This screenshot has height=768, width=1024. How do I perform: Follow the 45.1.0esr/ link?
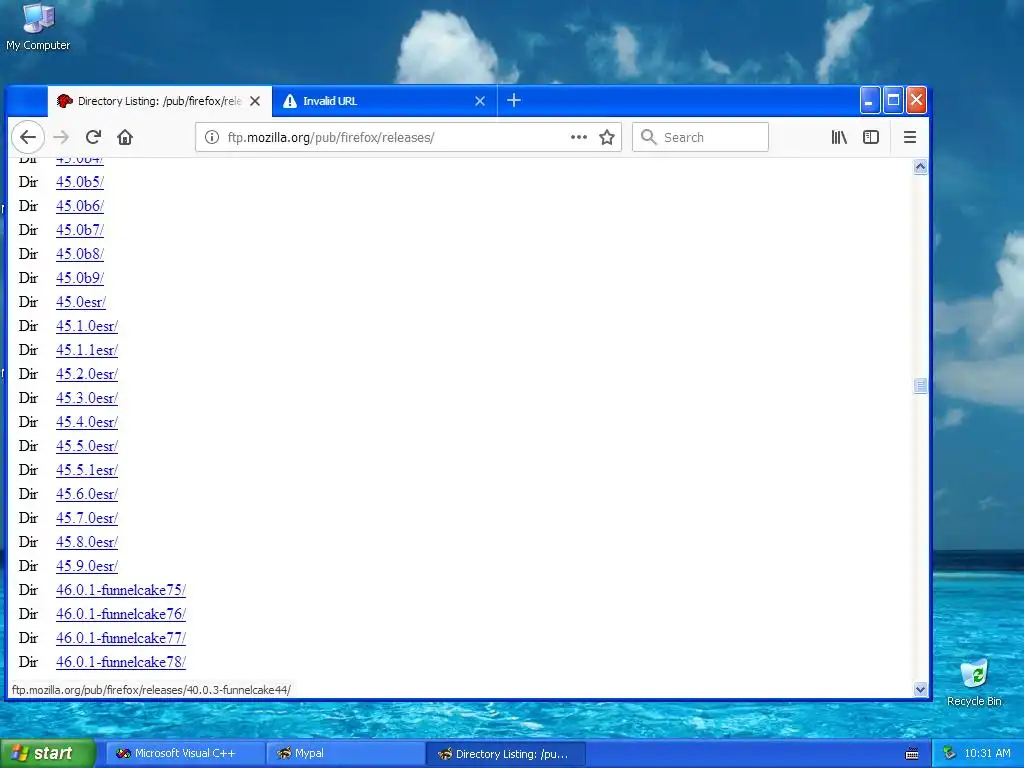87,326
